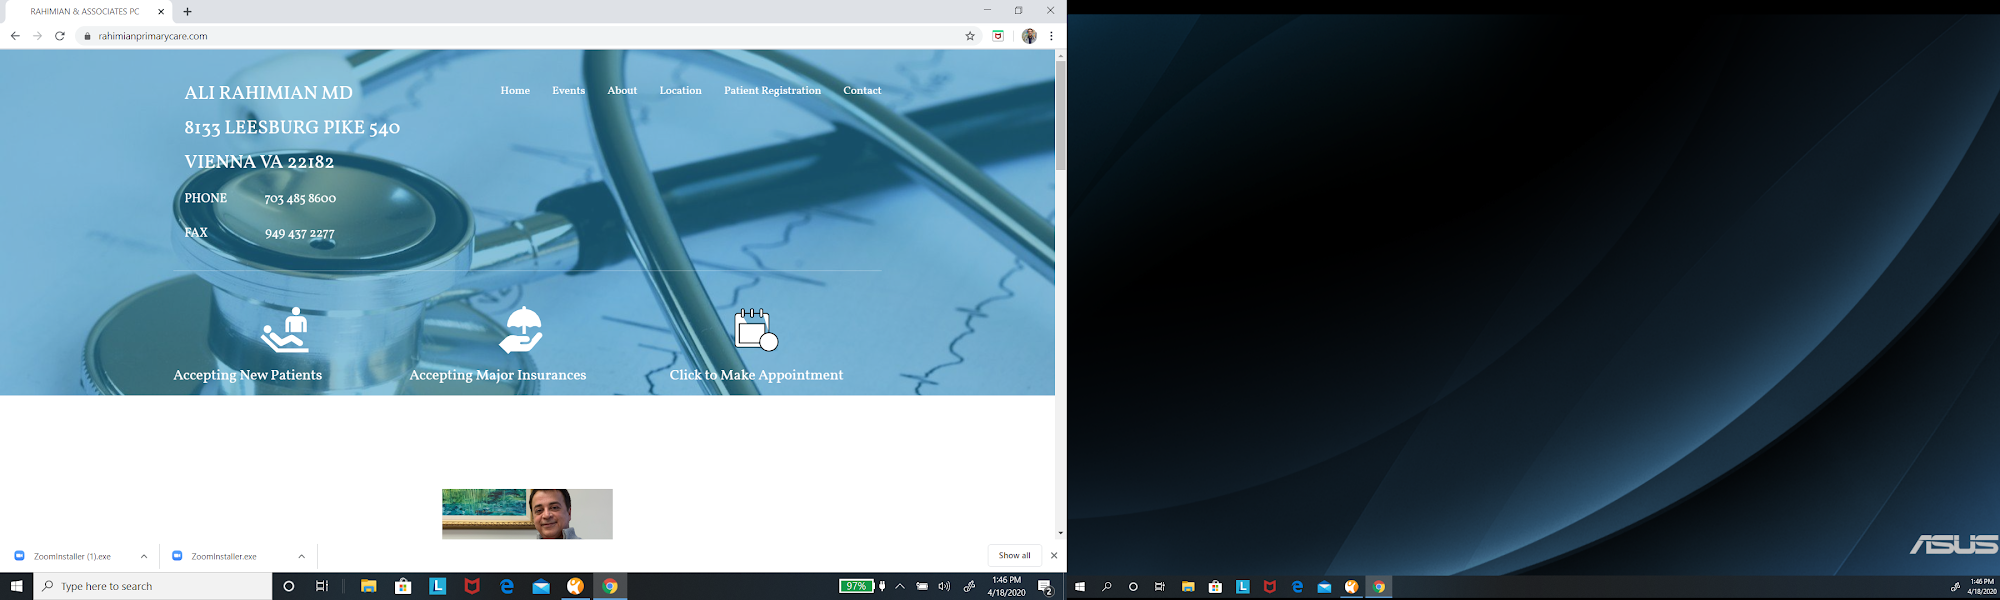This screenshot has width=2000, height=600.
Task: Click Show all downloads button
Action: [1014, 556]
